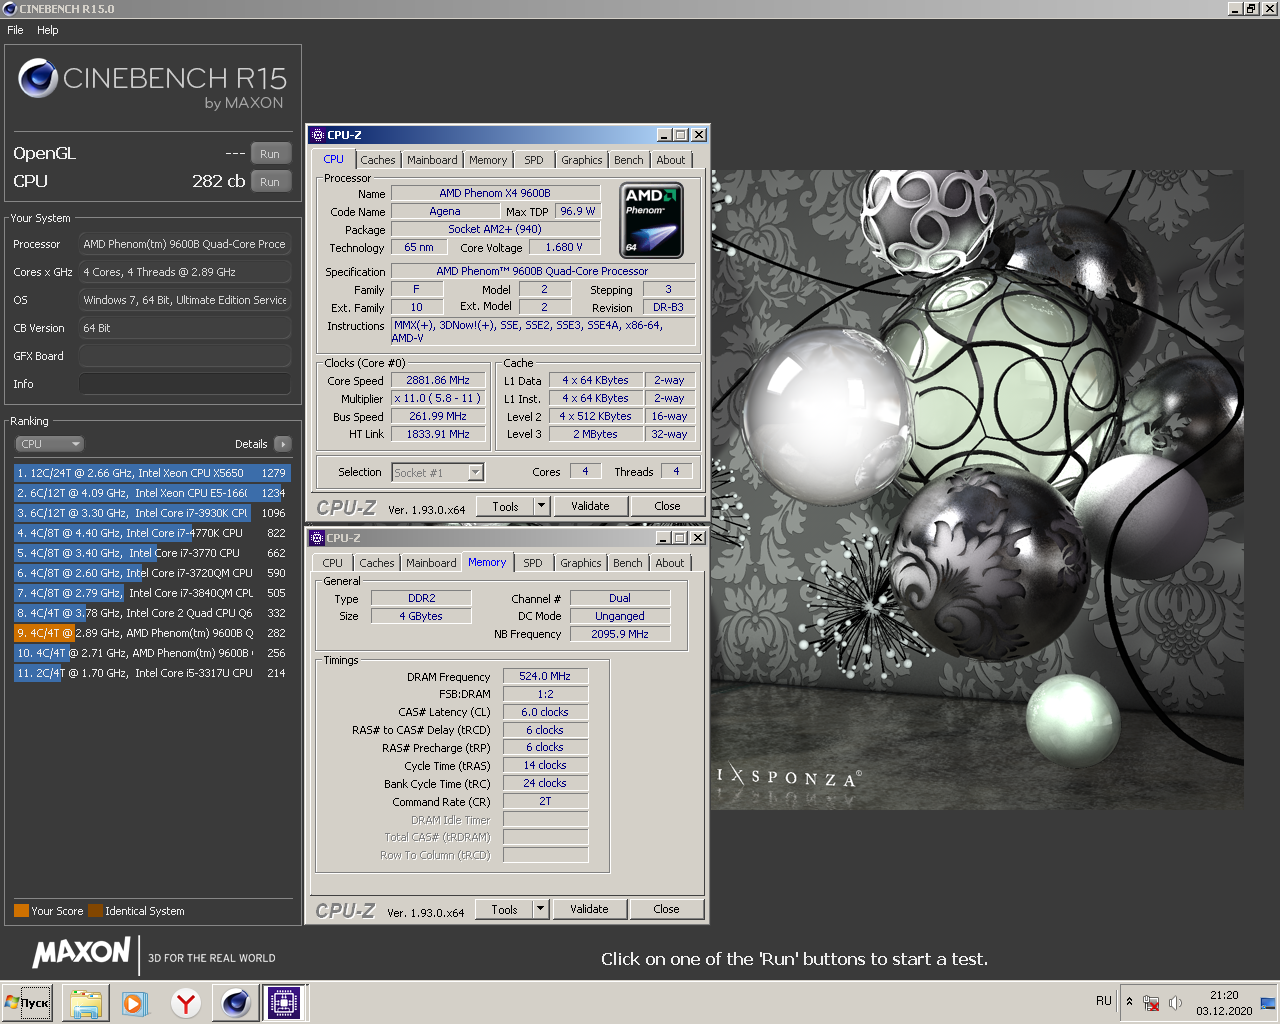Open the Socket #1 selection dropdown
Viewport: 1280px width, 1024px height.
438,473
